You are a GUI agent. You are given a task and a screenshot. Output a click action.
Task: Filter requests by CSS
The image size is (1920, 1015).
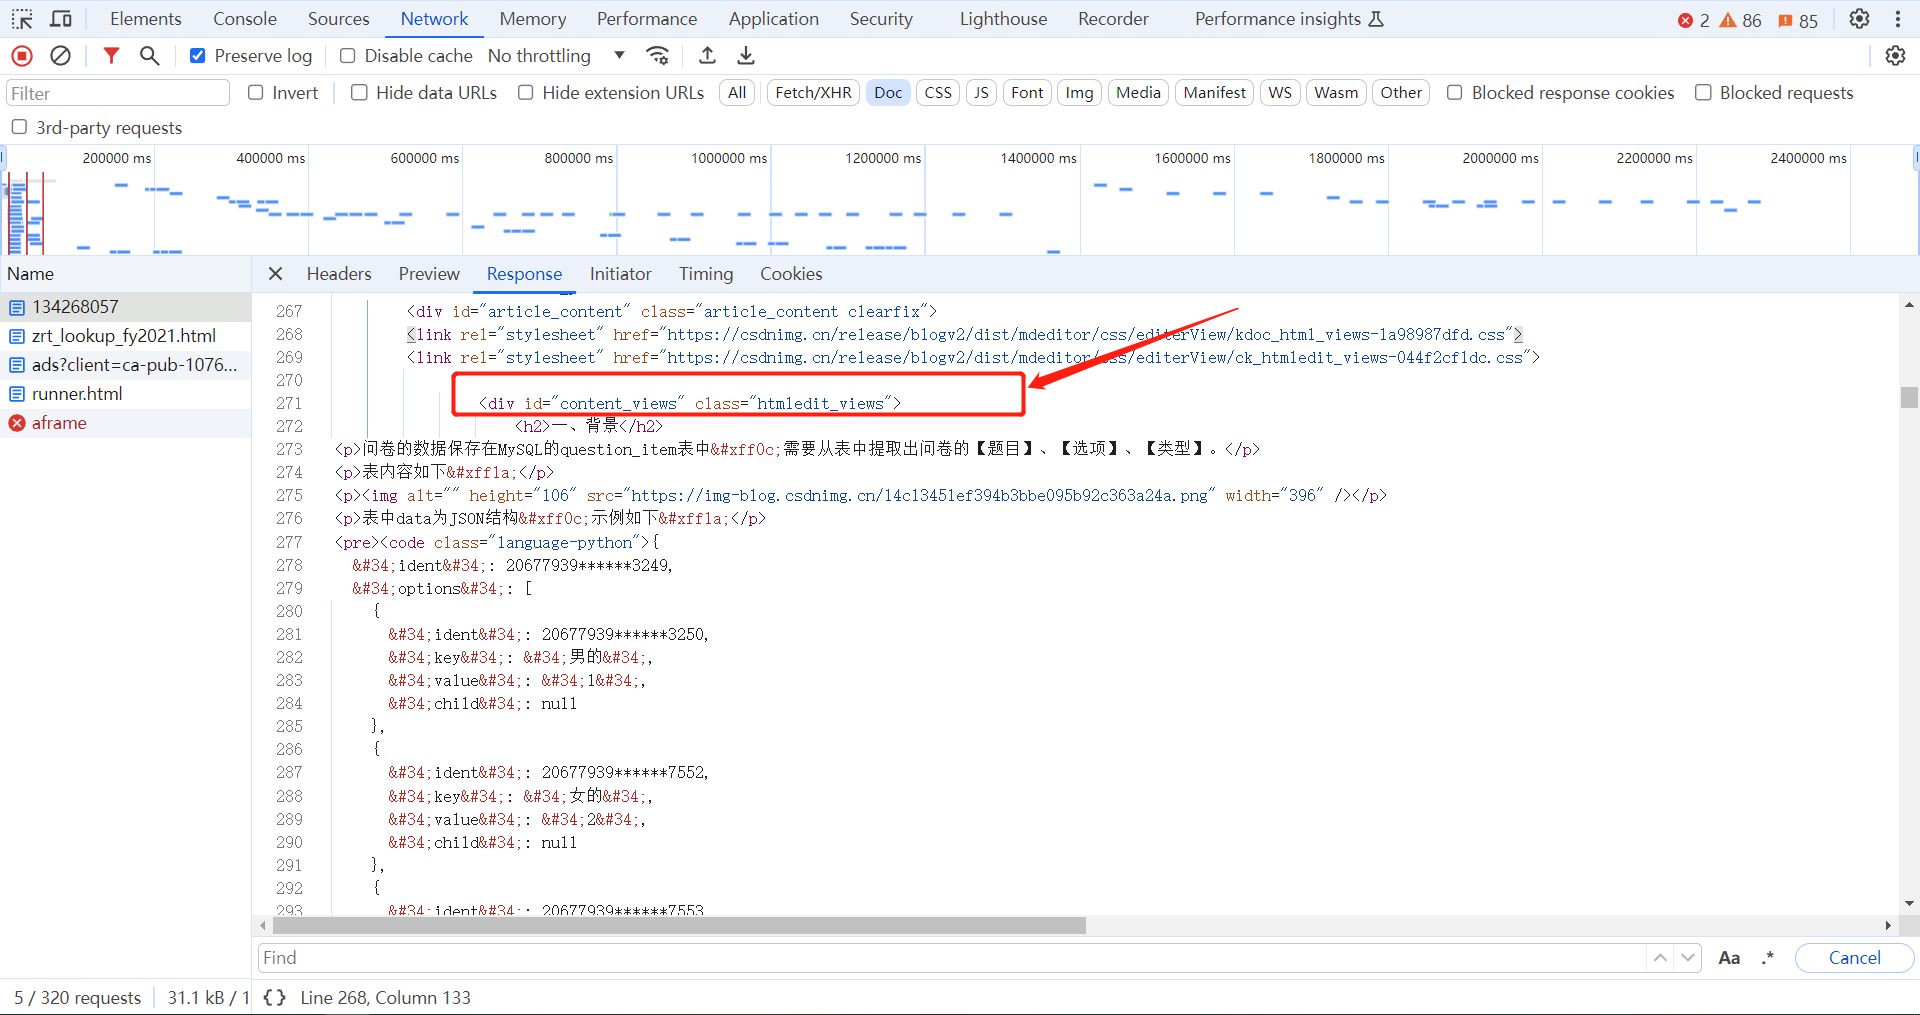pyautogui.click(x=938, y=93)
